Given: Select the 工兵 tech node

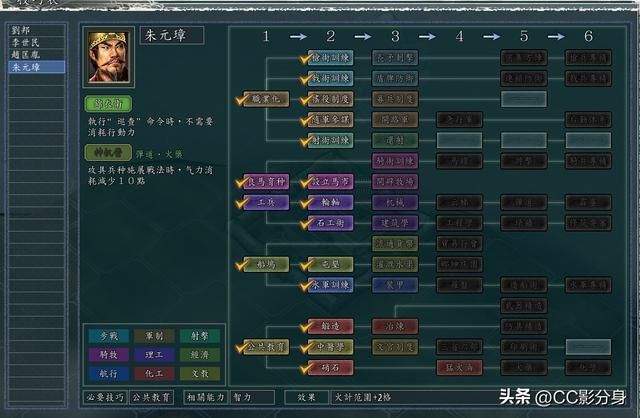Looking at the screenshot, I should point(266,202).
